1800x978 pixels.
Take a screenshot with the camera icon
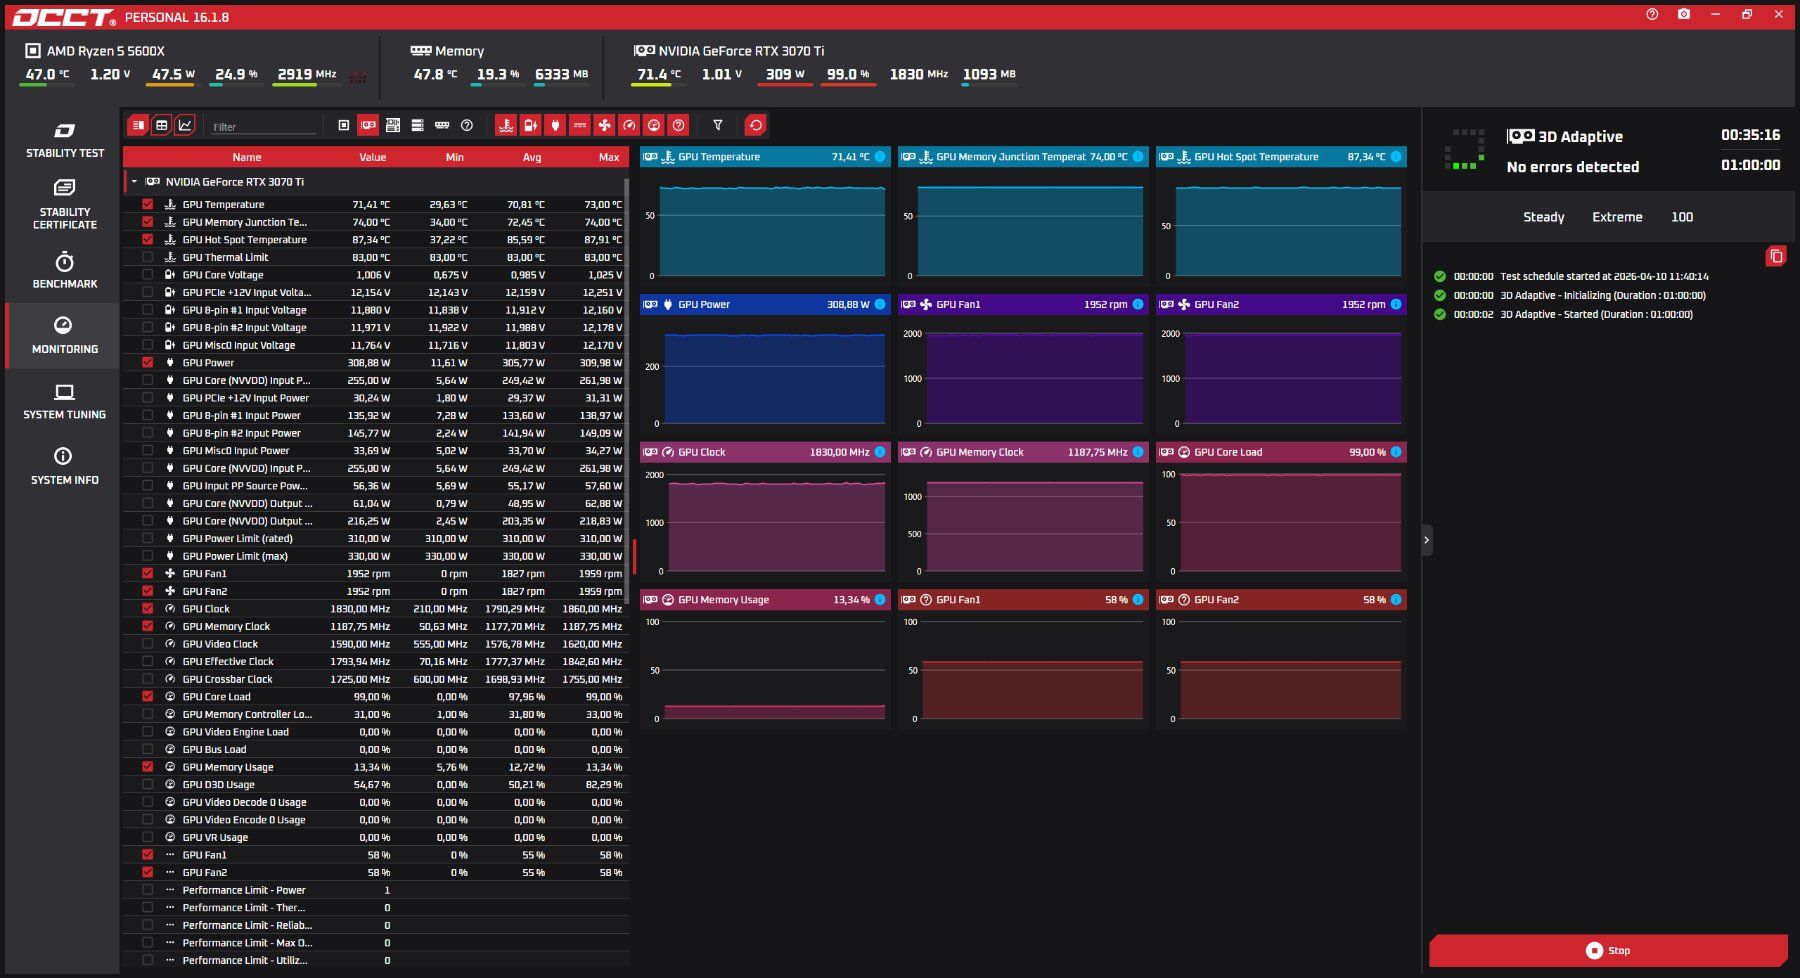click(1684, 14)
